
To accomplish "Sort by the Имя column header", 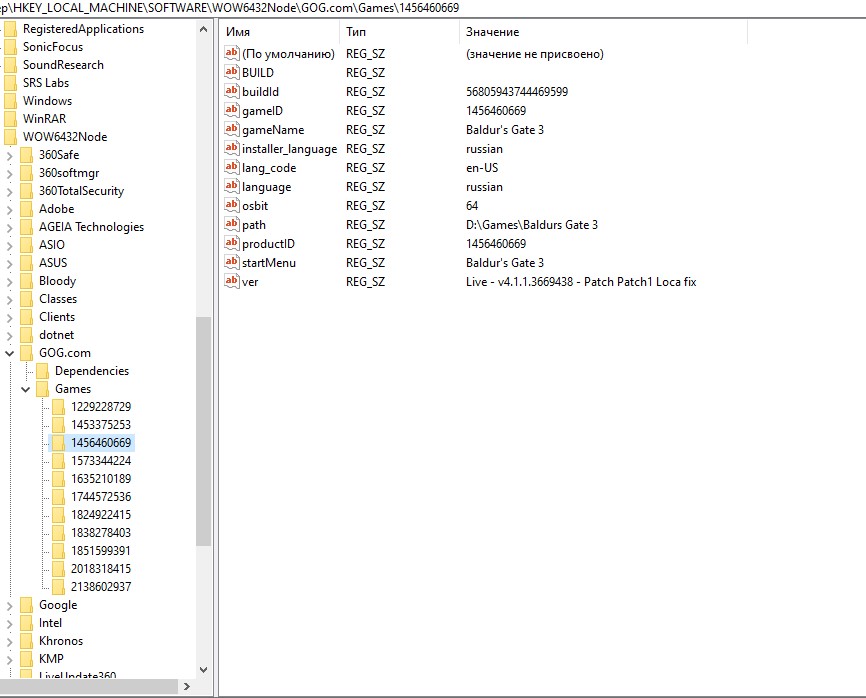I will click(278, 32).
